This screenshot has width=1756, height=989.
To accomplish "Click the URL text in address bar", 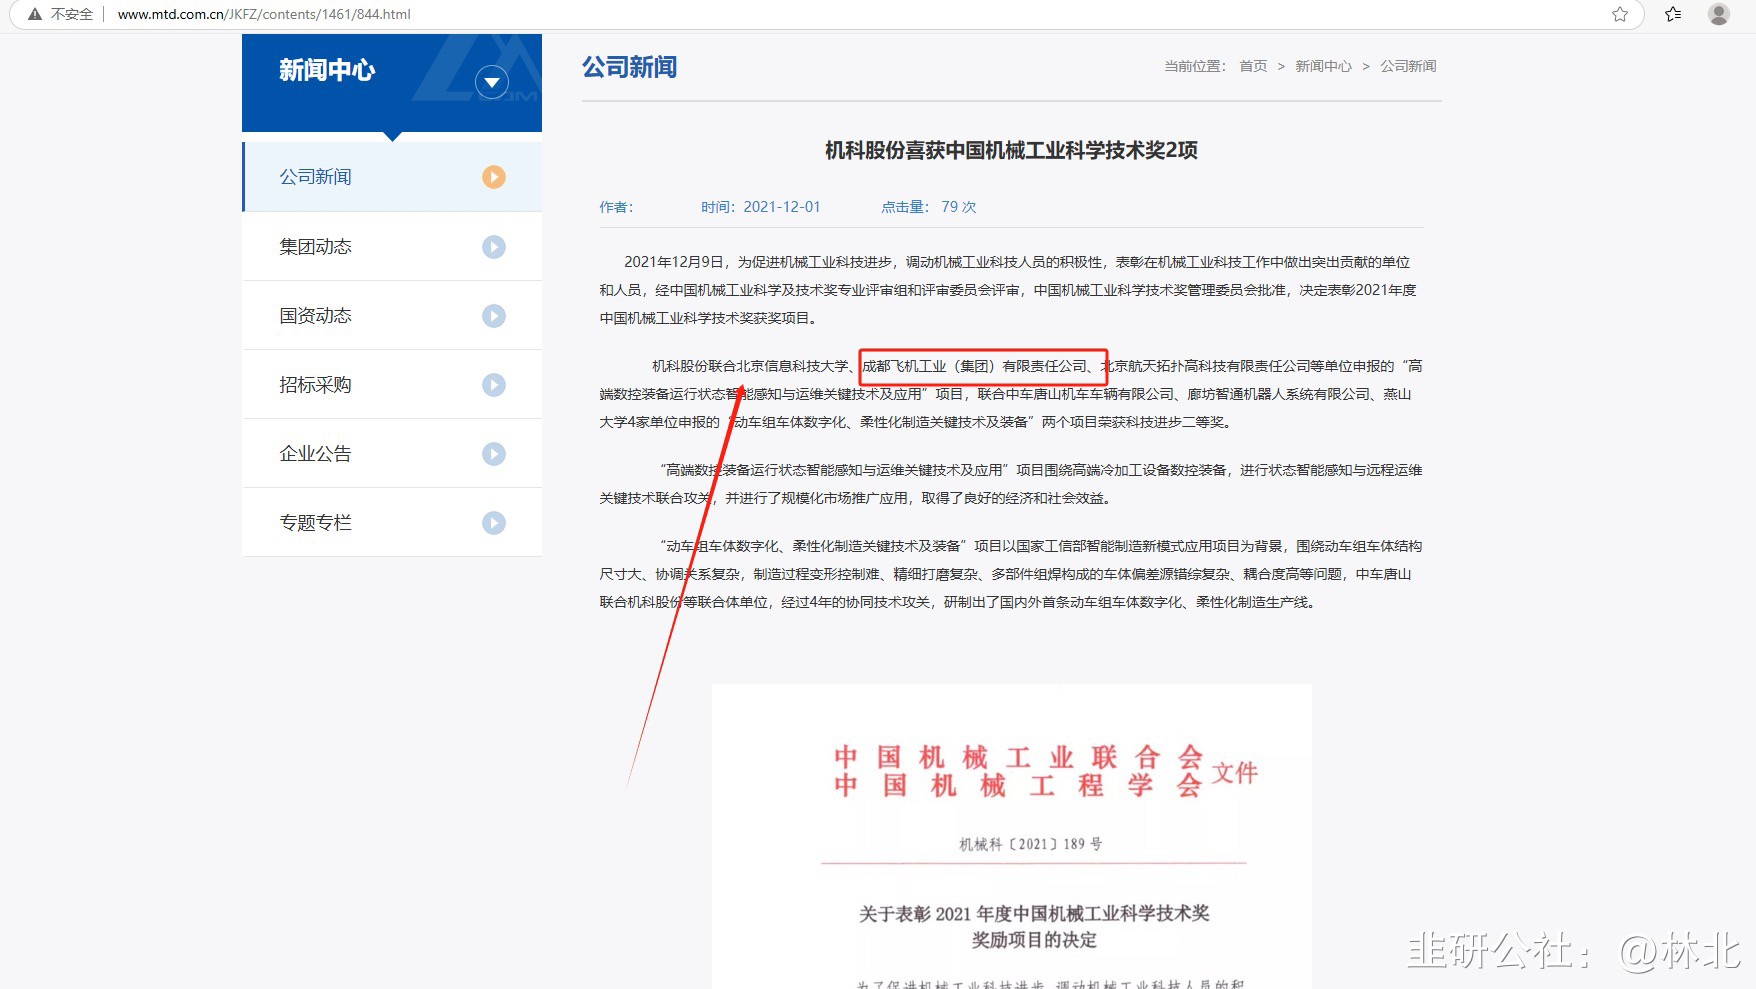I will [264, 14].
